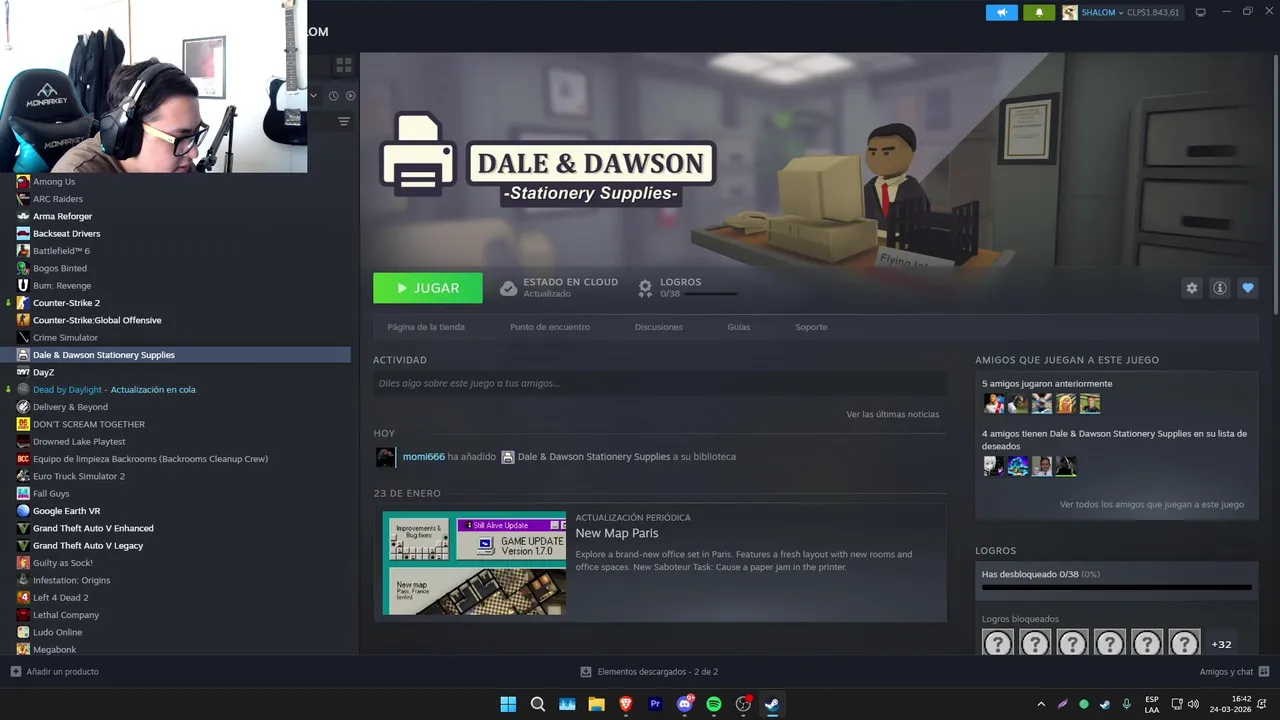Open Elementos descargados downloads status
The width and height of the screenshot is (1280, 720).
pyautogui.click(x=650, y=672)
